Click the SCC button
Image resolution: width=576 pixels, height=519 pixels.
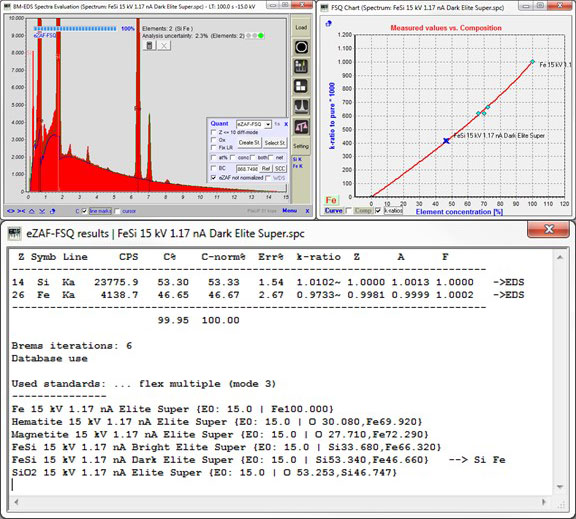click(x=280, y=169)
